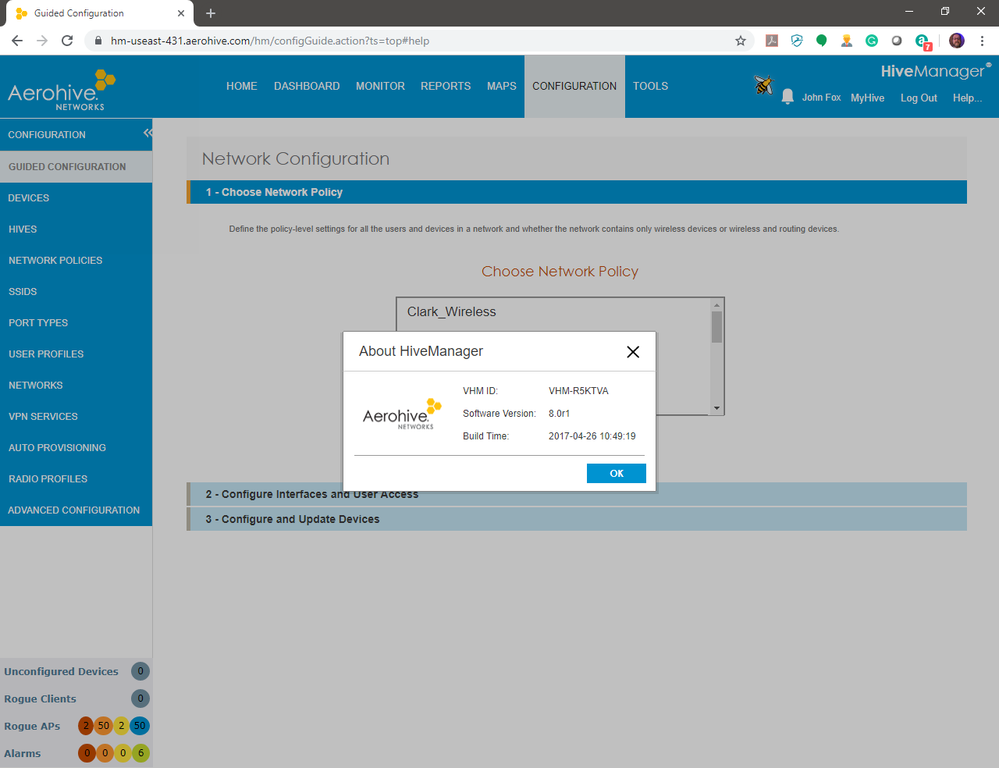The width and height of the screenshot is (999, 768).
Task: Open VPN Services in the sidebar
Action: [76, 416]
